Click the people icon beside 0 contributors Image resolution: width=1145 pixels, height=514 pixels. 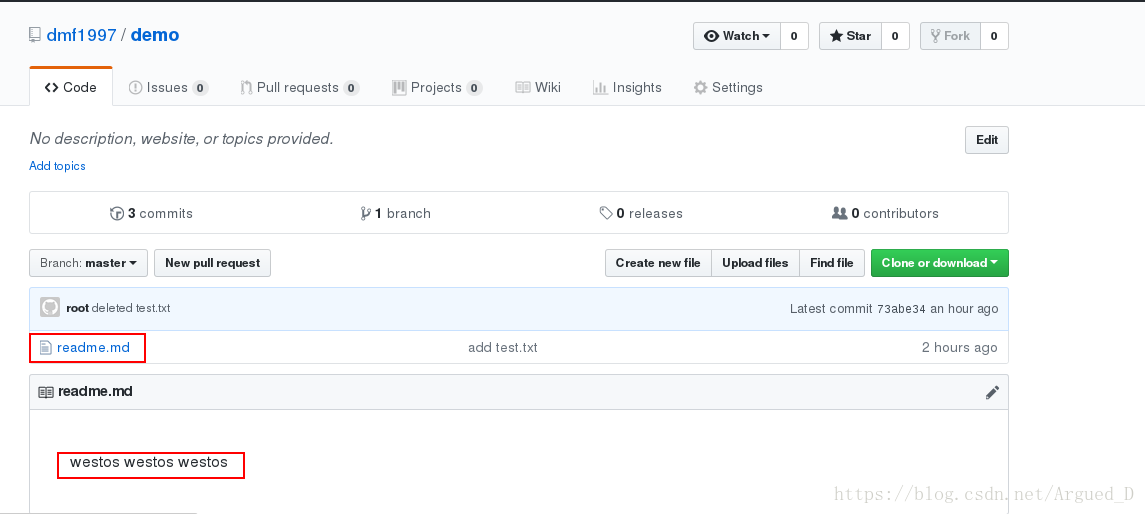tap(840, 213)
